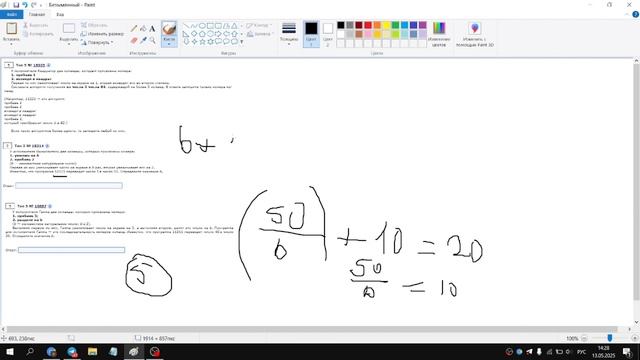Pick the black color swatch
This screenshot has height=360, width=640.
click(x=340, y=25)
